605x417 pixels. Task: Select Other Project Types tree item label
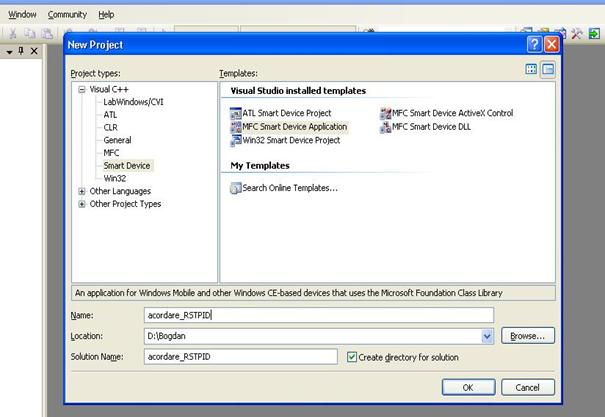[x=125, y=204]
